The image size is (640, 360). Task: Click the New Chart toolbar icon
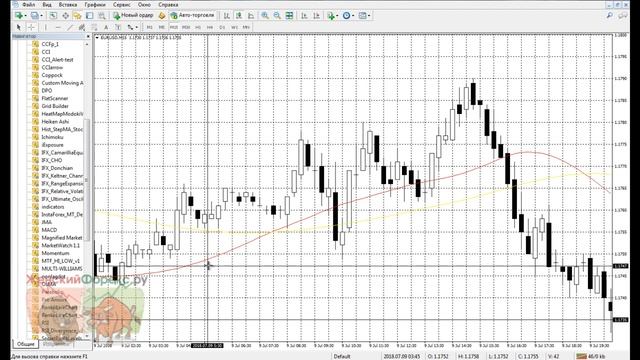tap(18, 16)
